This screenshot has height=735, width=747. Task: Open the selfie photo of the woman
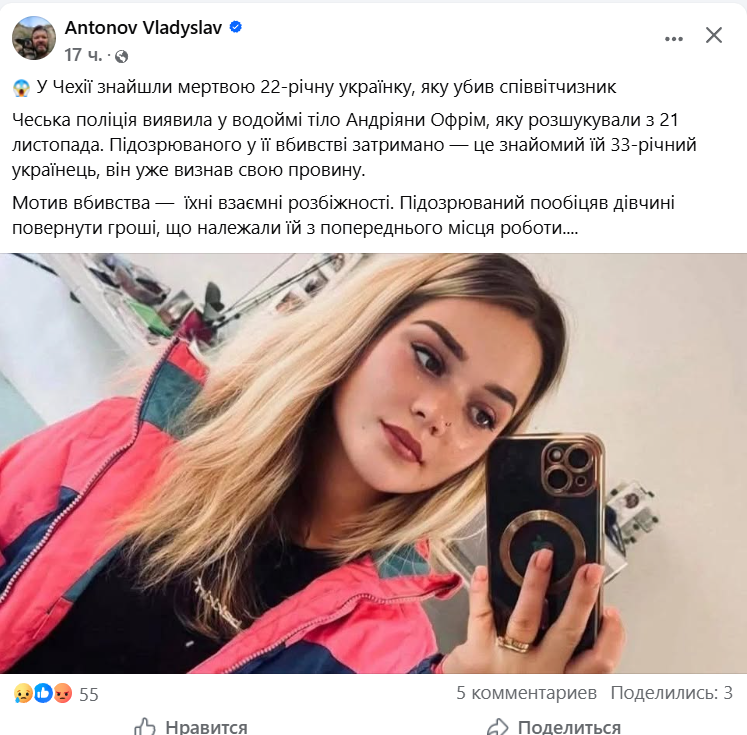click(374, 463)
